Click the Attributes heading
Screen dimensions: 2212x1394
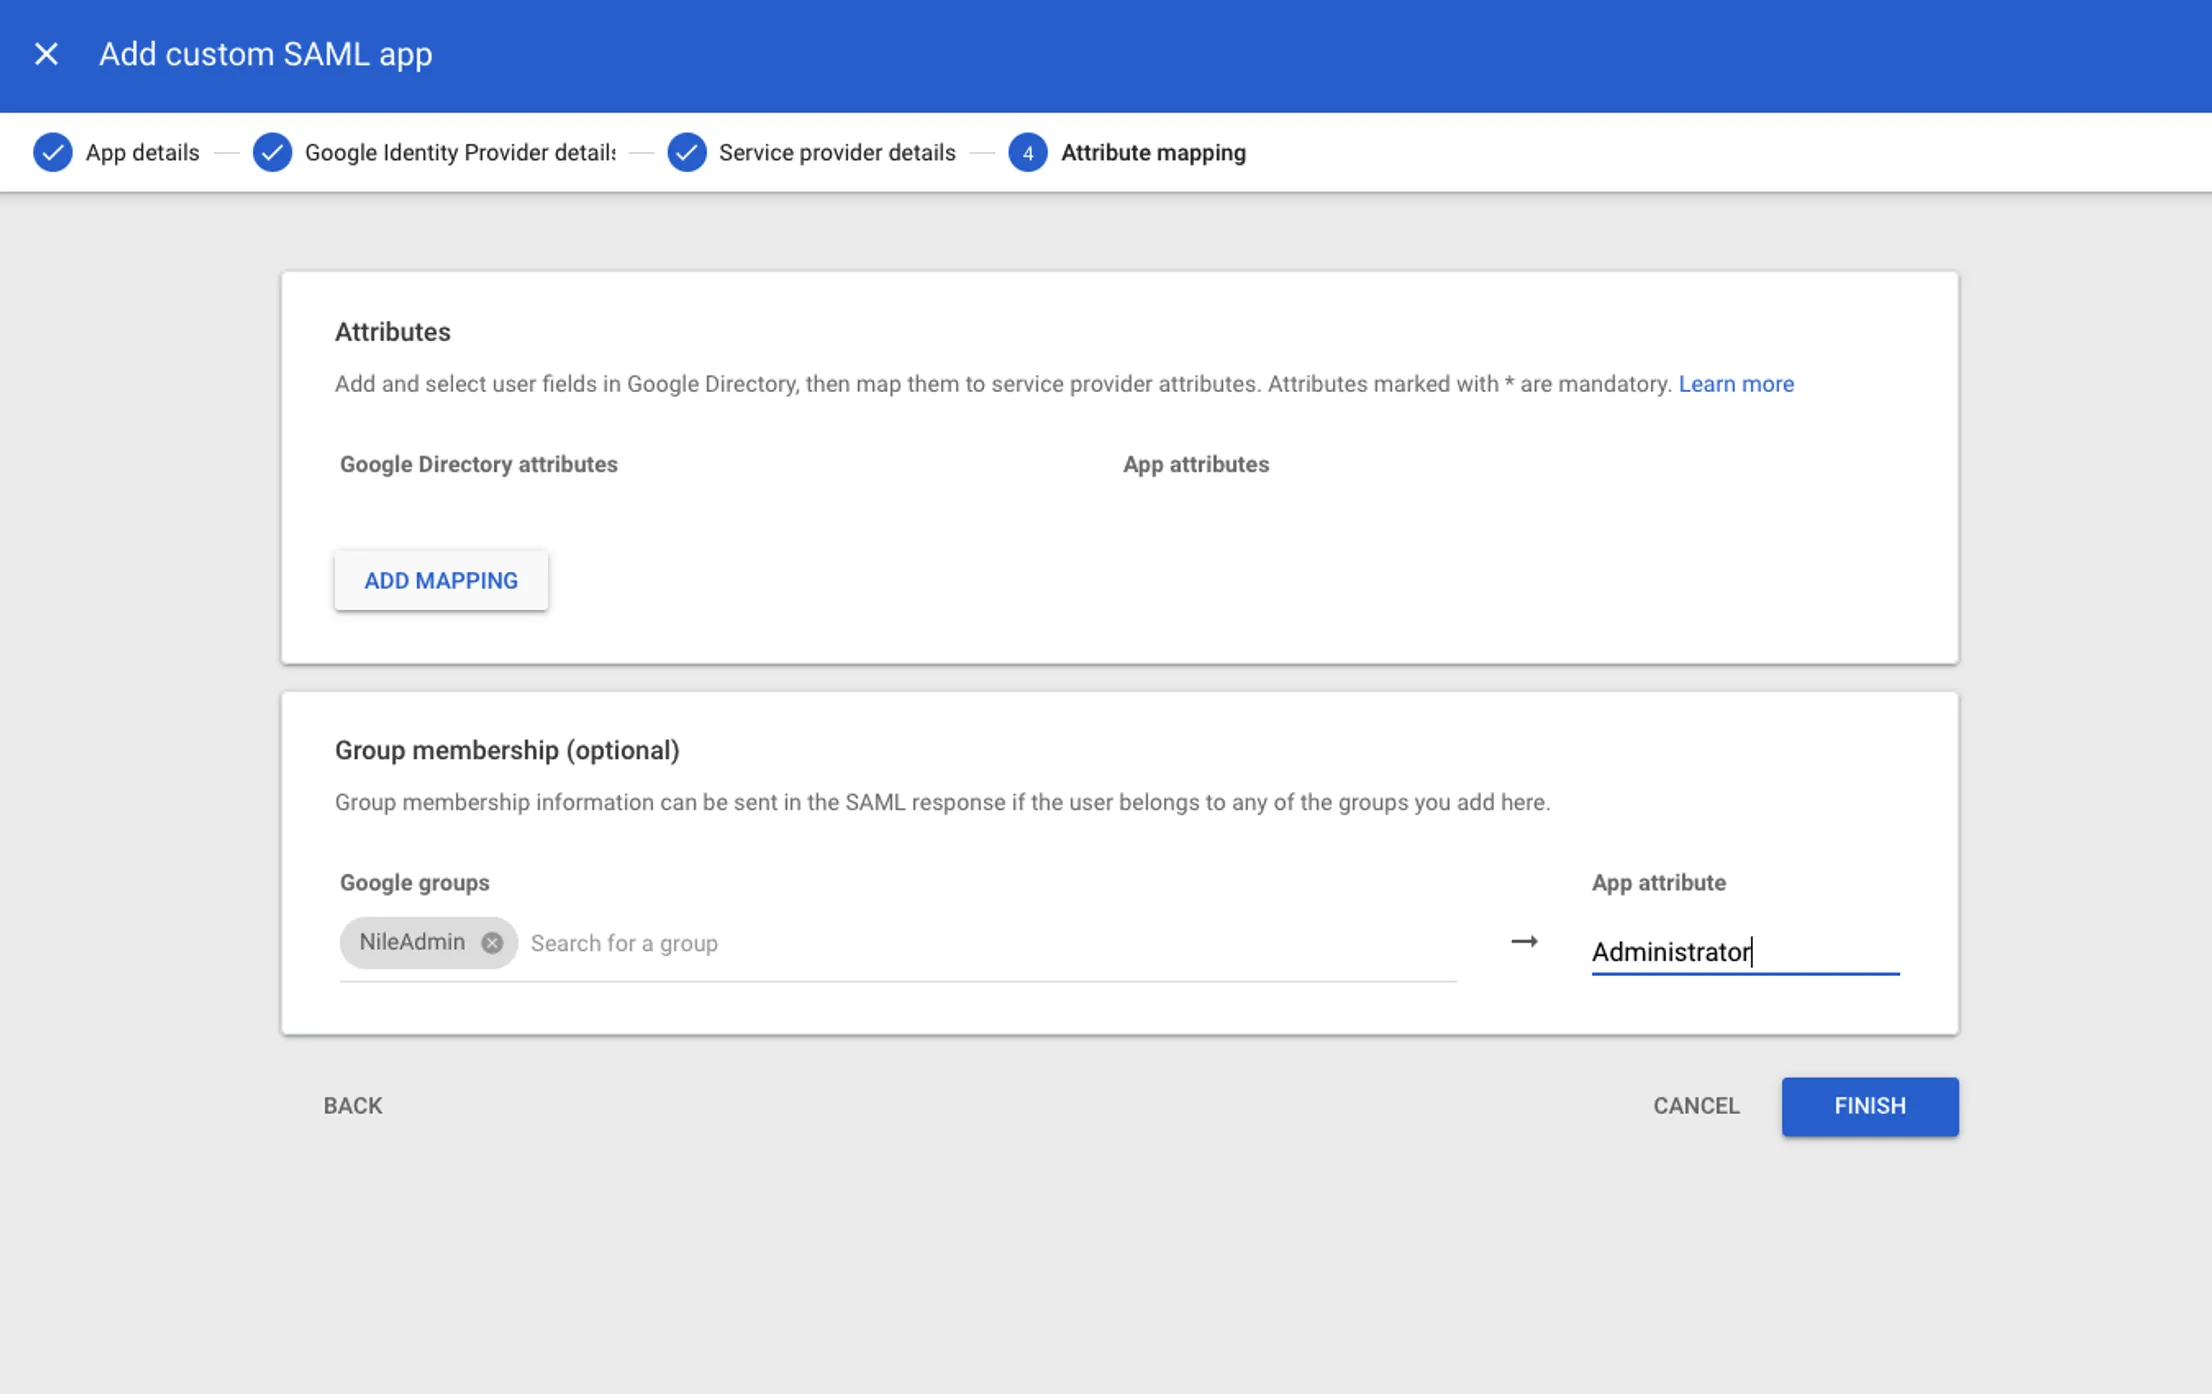(x=393, y=332)
